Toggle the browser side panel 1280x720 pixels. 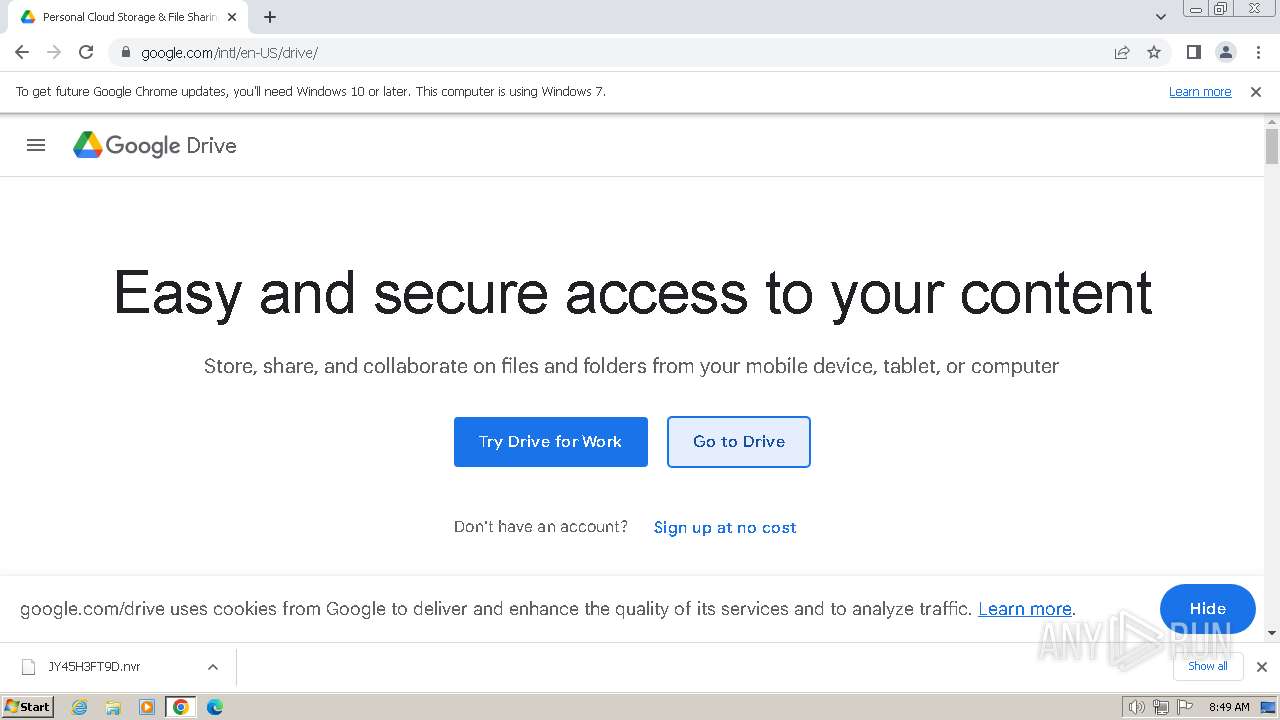click(1193, 52)
